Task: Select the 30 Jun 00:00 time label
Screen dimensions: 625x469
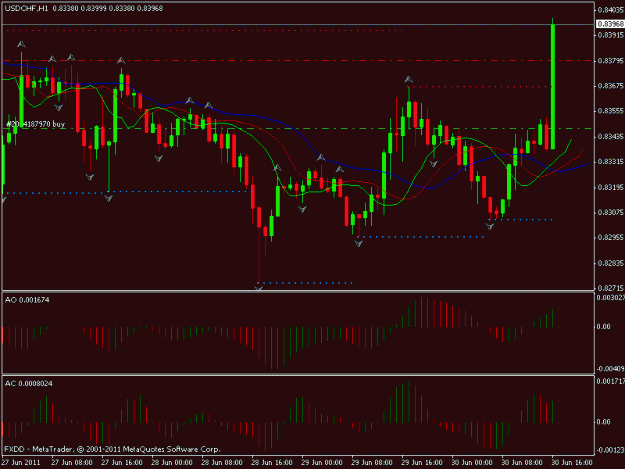Action: click(472, 462)
